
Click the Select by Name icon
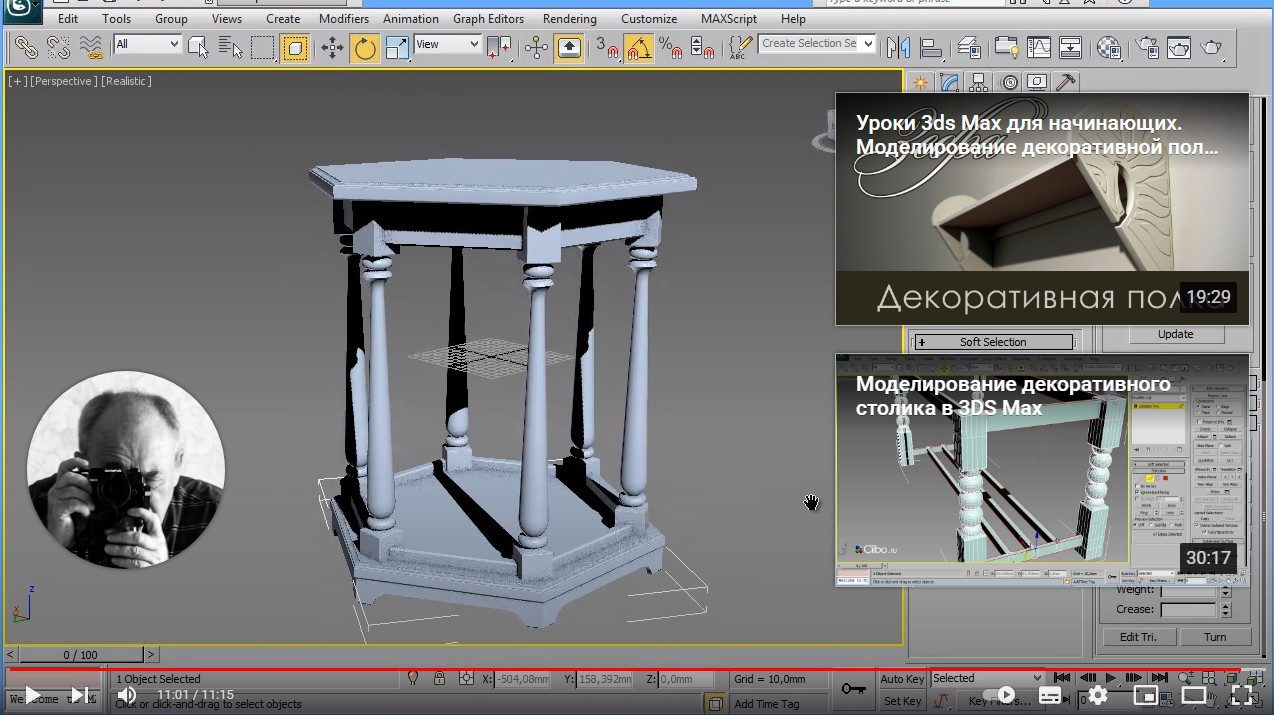231,47
